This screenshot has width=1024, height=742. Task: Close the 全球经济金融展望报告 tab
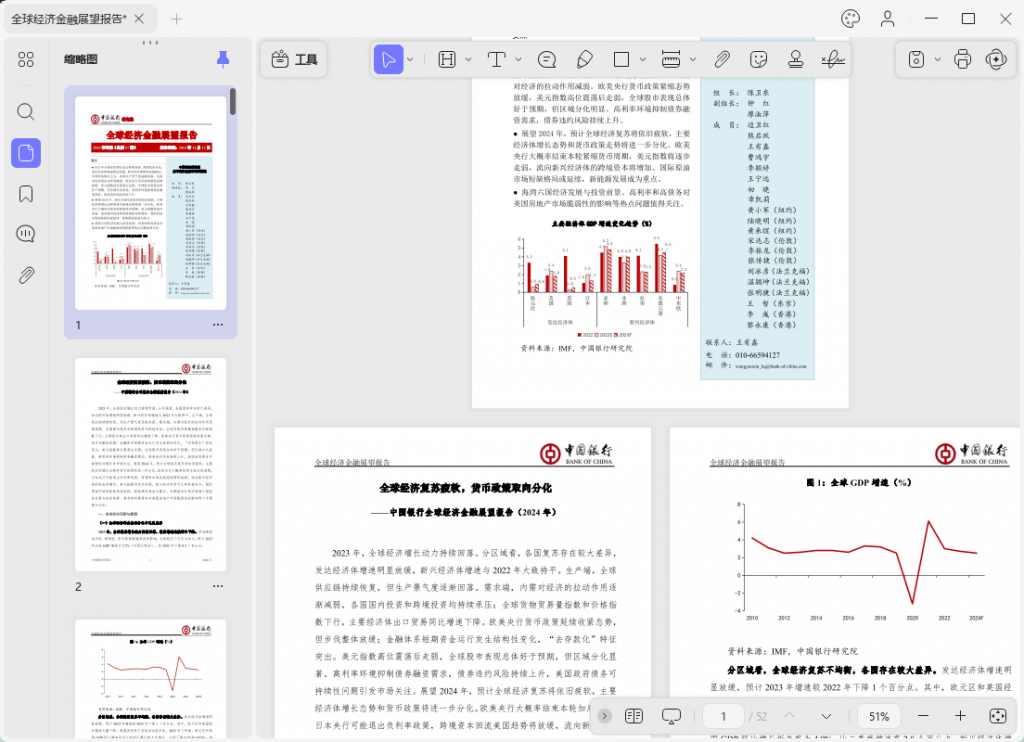(x=139, y=19)
